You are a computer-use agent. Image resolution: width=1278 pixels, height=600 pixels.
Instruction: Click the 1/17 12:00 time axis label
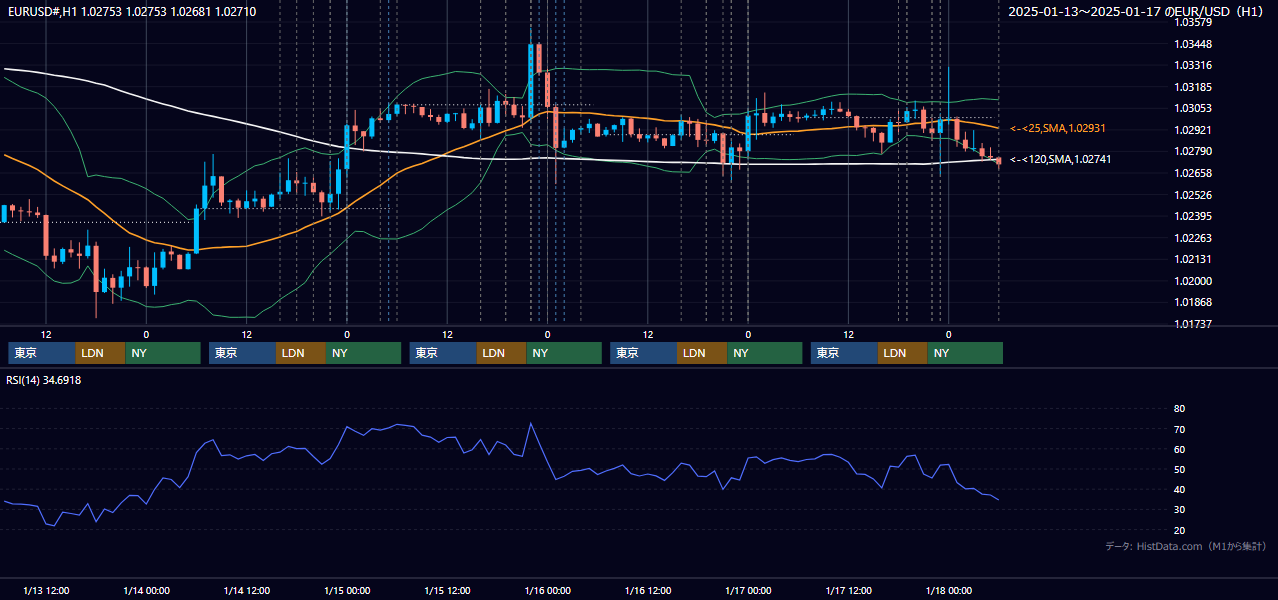(x=848, y=591)
